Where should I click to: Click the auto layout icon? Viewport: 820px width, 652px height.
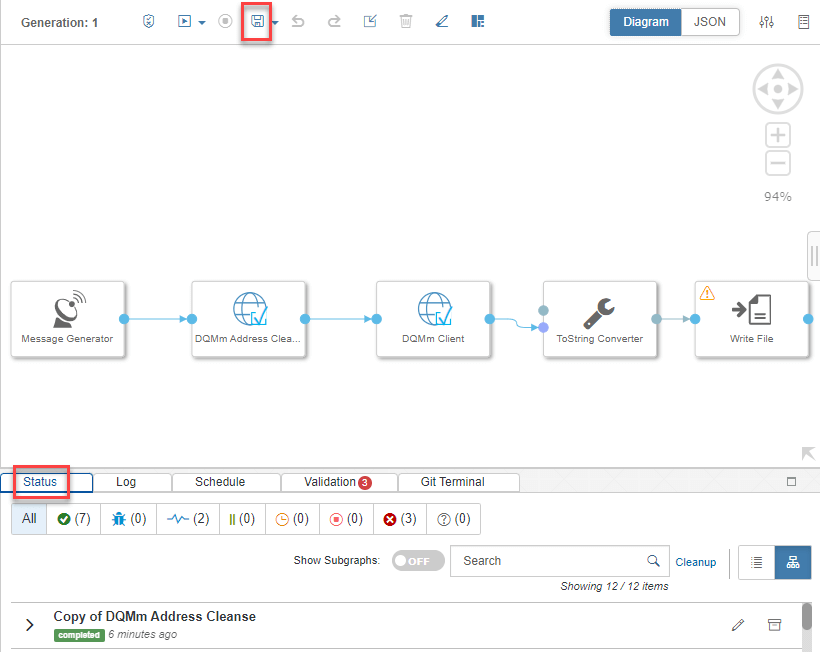(x=477, y=21)
